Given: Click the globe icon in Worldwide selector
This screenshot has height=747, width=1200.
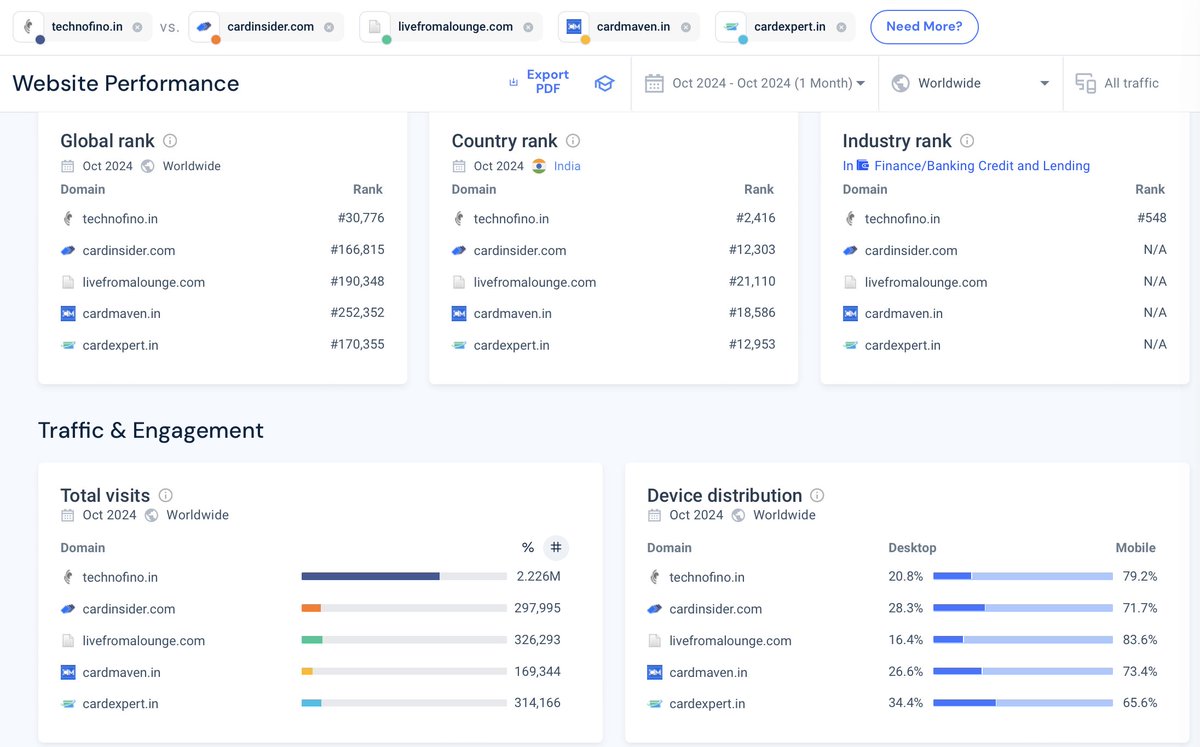Looking at the screenshot, I should (900, 83).
